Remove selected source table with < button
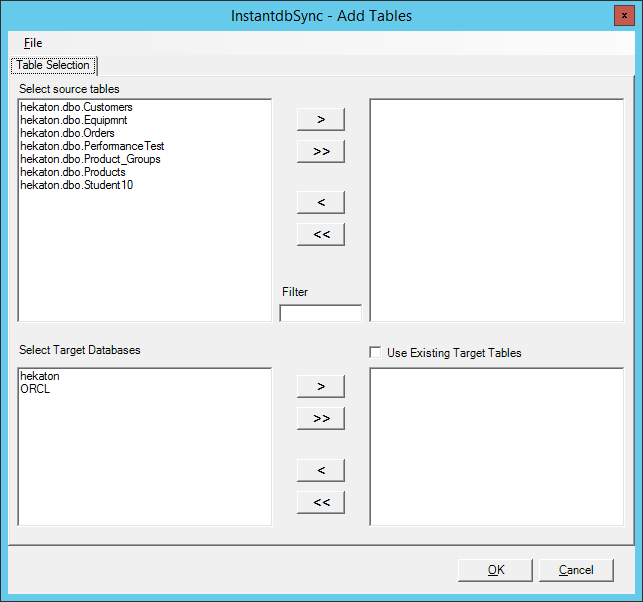This screenshot has width=643, height=602. (x=321, y=202)
